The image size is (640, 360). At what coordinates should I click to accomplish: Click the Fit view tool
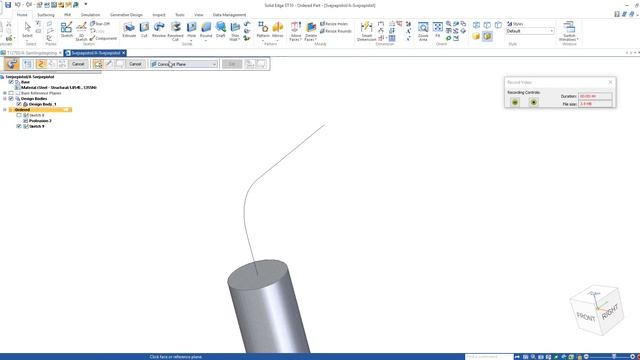438,30
